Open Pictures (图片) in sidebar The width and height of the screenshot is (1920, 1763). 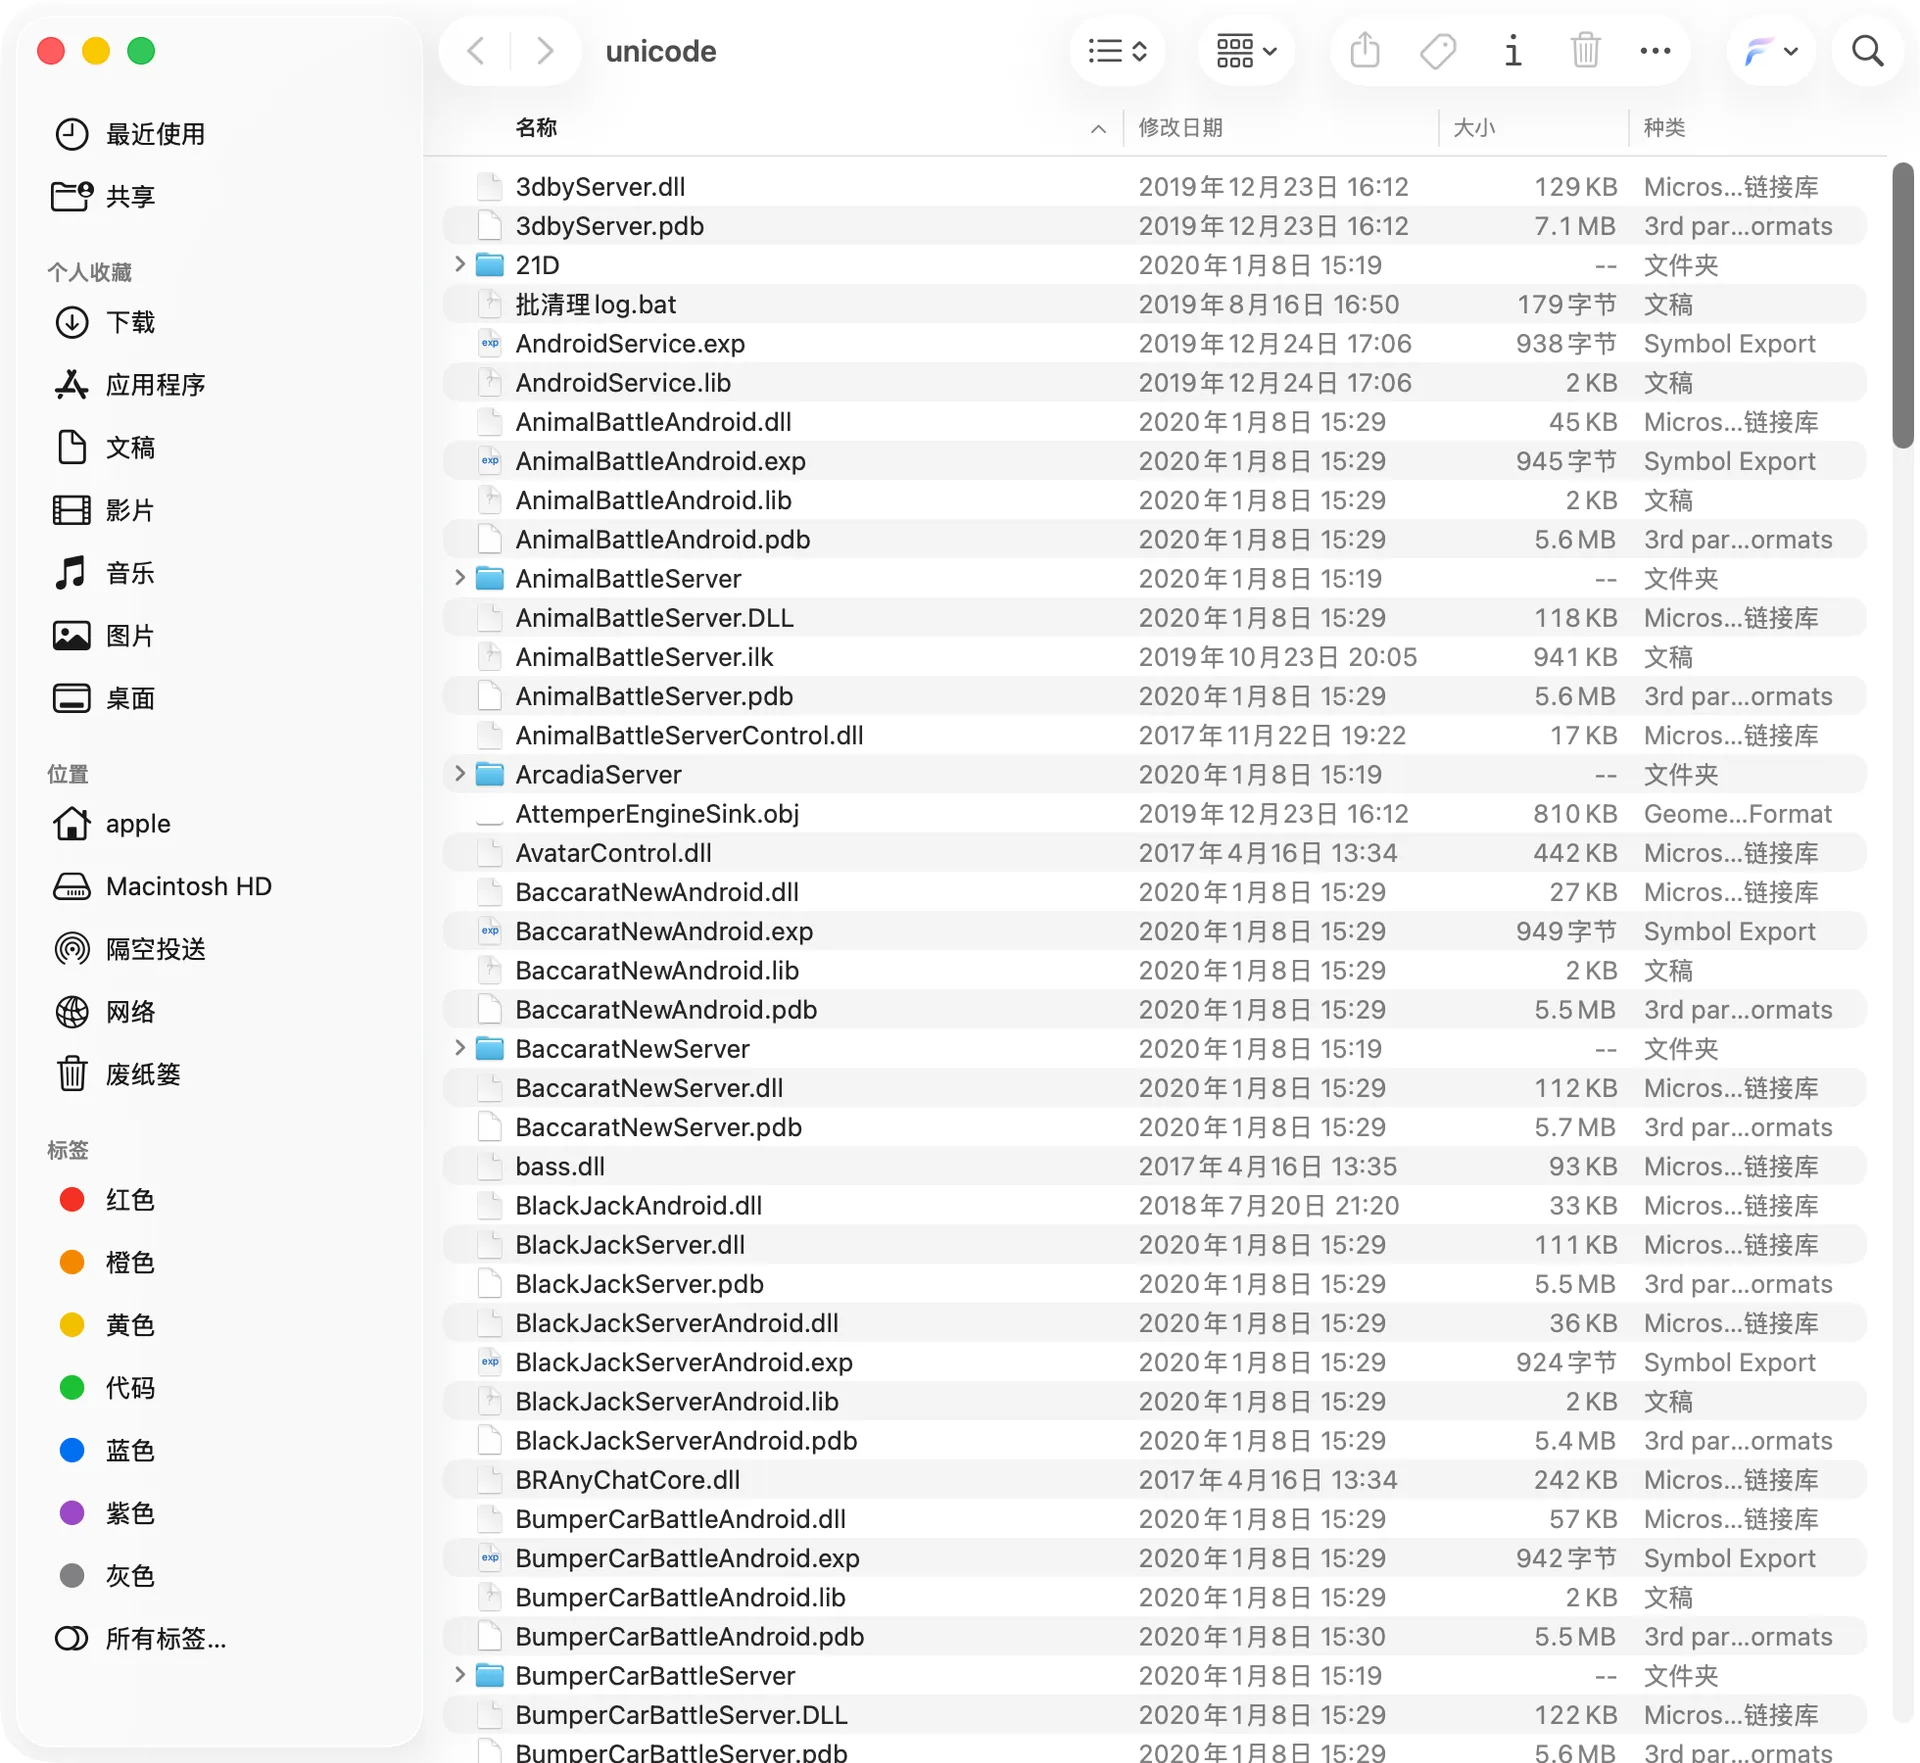tap(105, 636)
